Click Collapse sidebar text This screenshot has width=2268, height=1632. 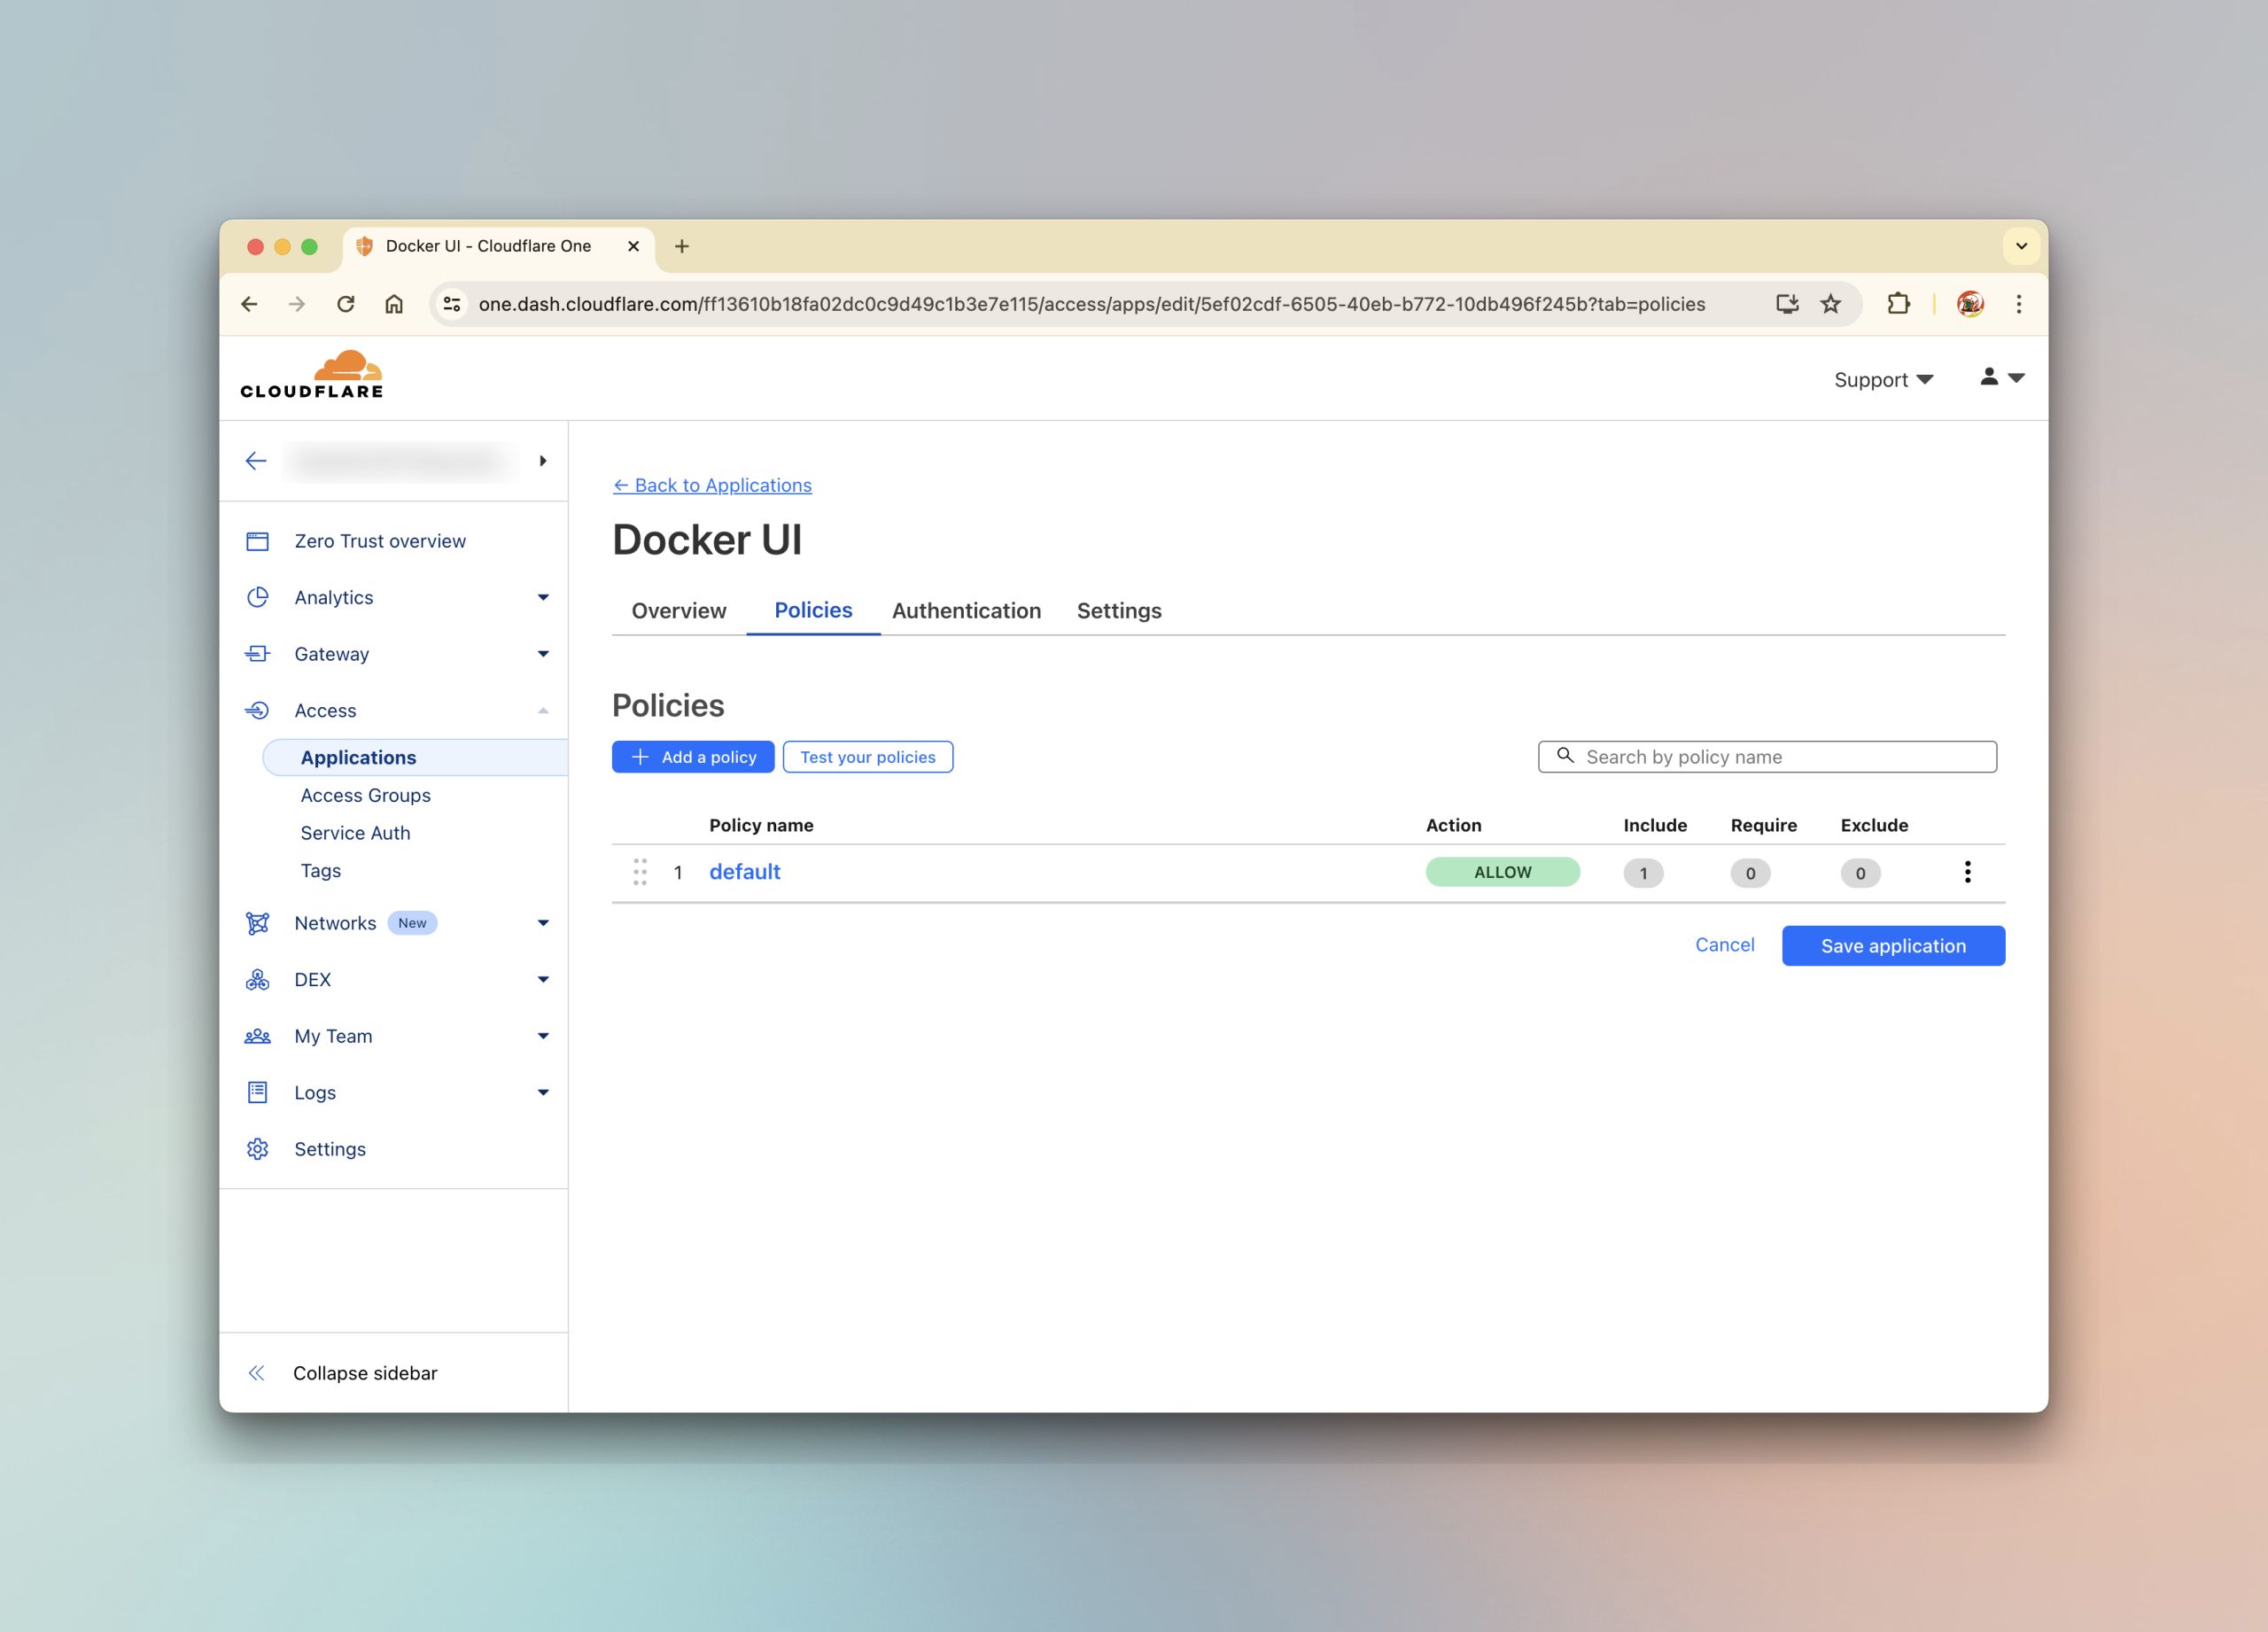[365, 1373]
